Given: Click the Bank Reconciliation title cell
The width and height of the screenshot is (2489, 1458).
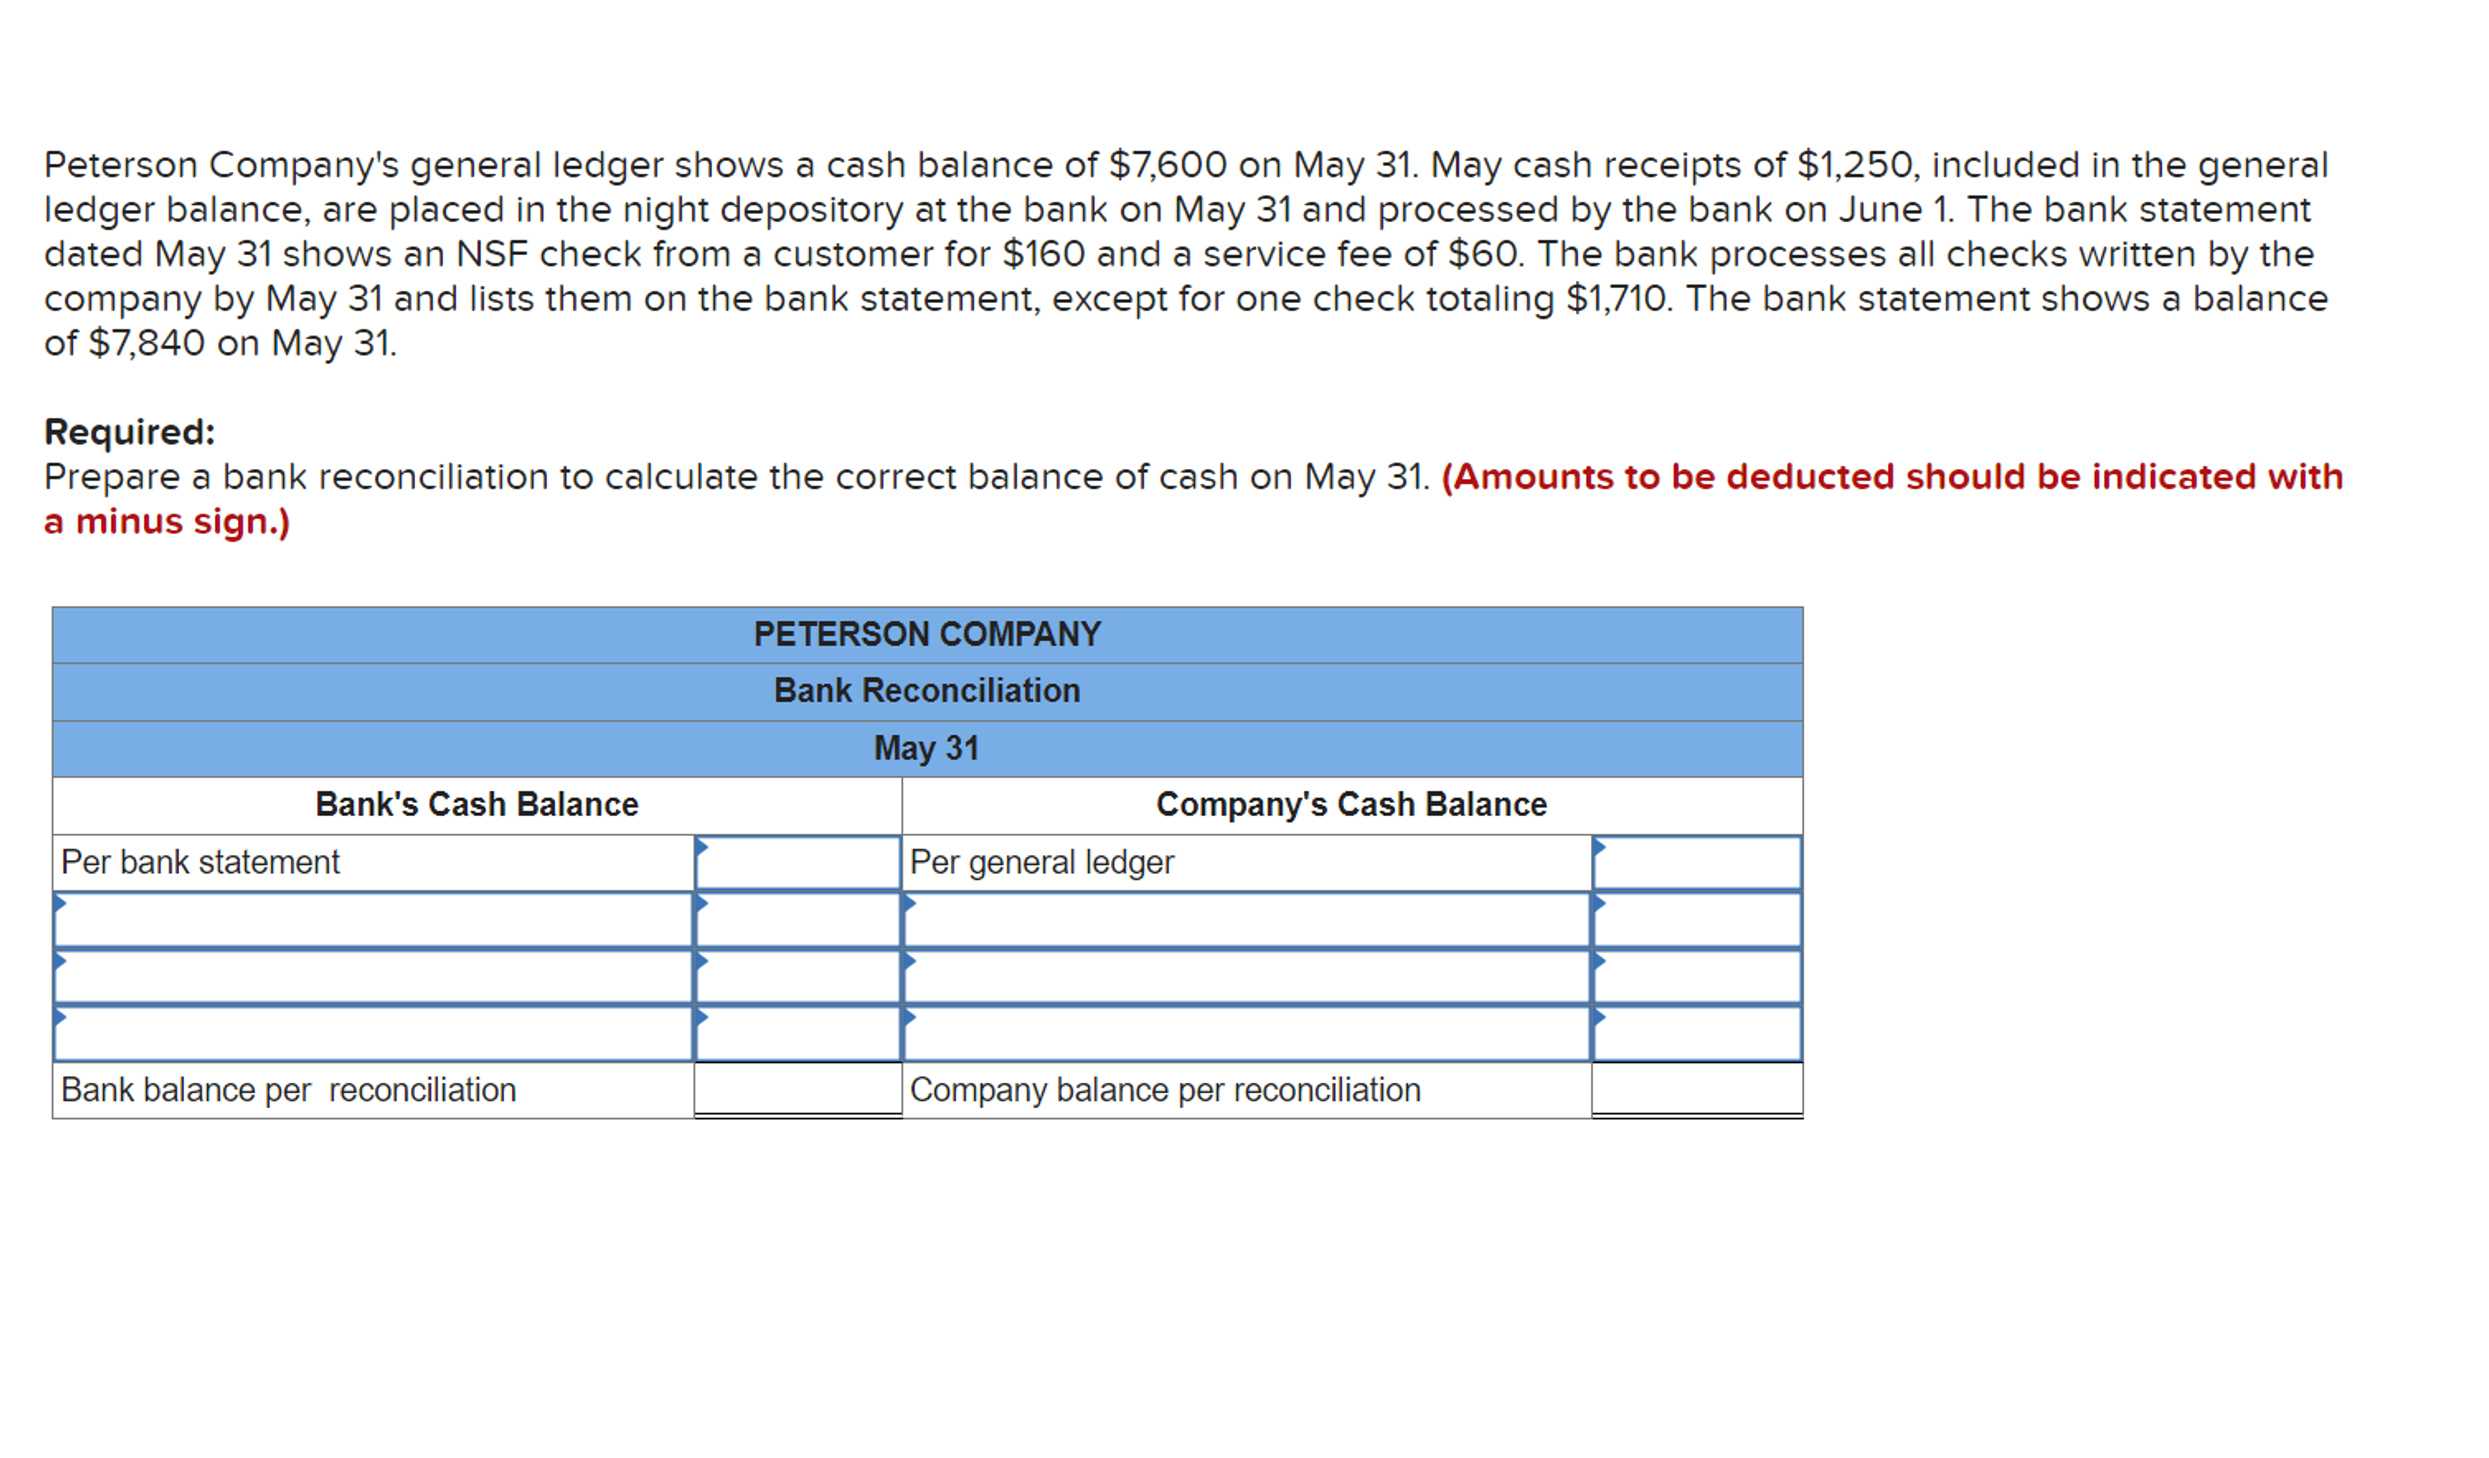Looking at the screenshot, I should (x=926, y=690).
